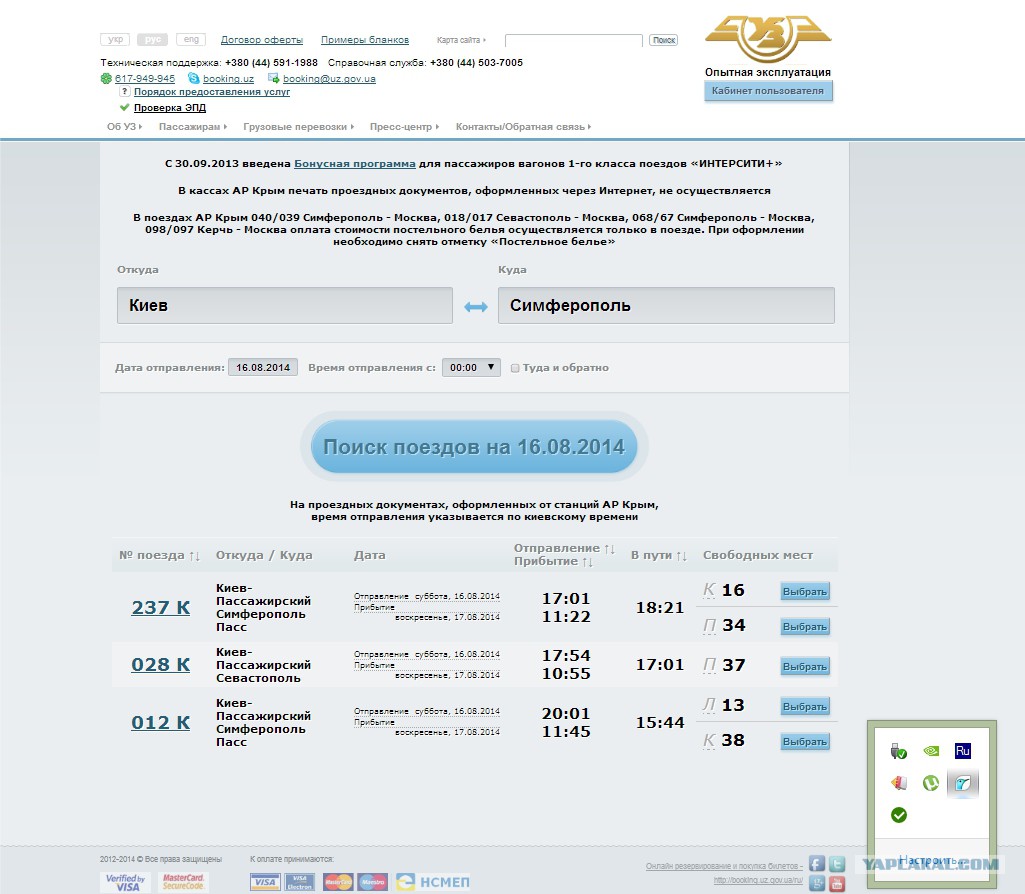Open the NVIDIA tray icon

pos(931,751)
